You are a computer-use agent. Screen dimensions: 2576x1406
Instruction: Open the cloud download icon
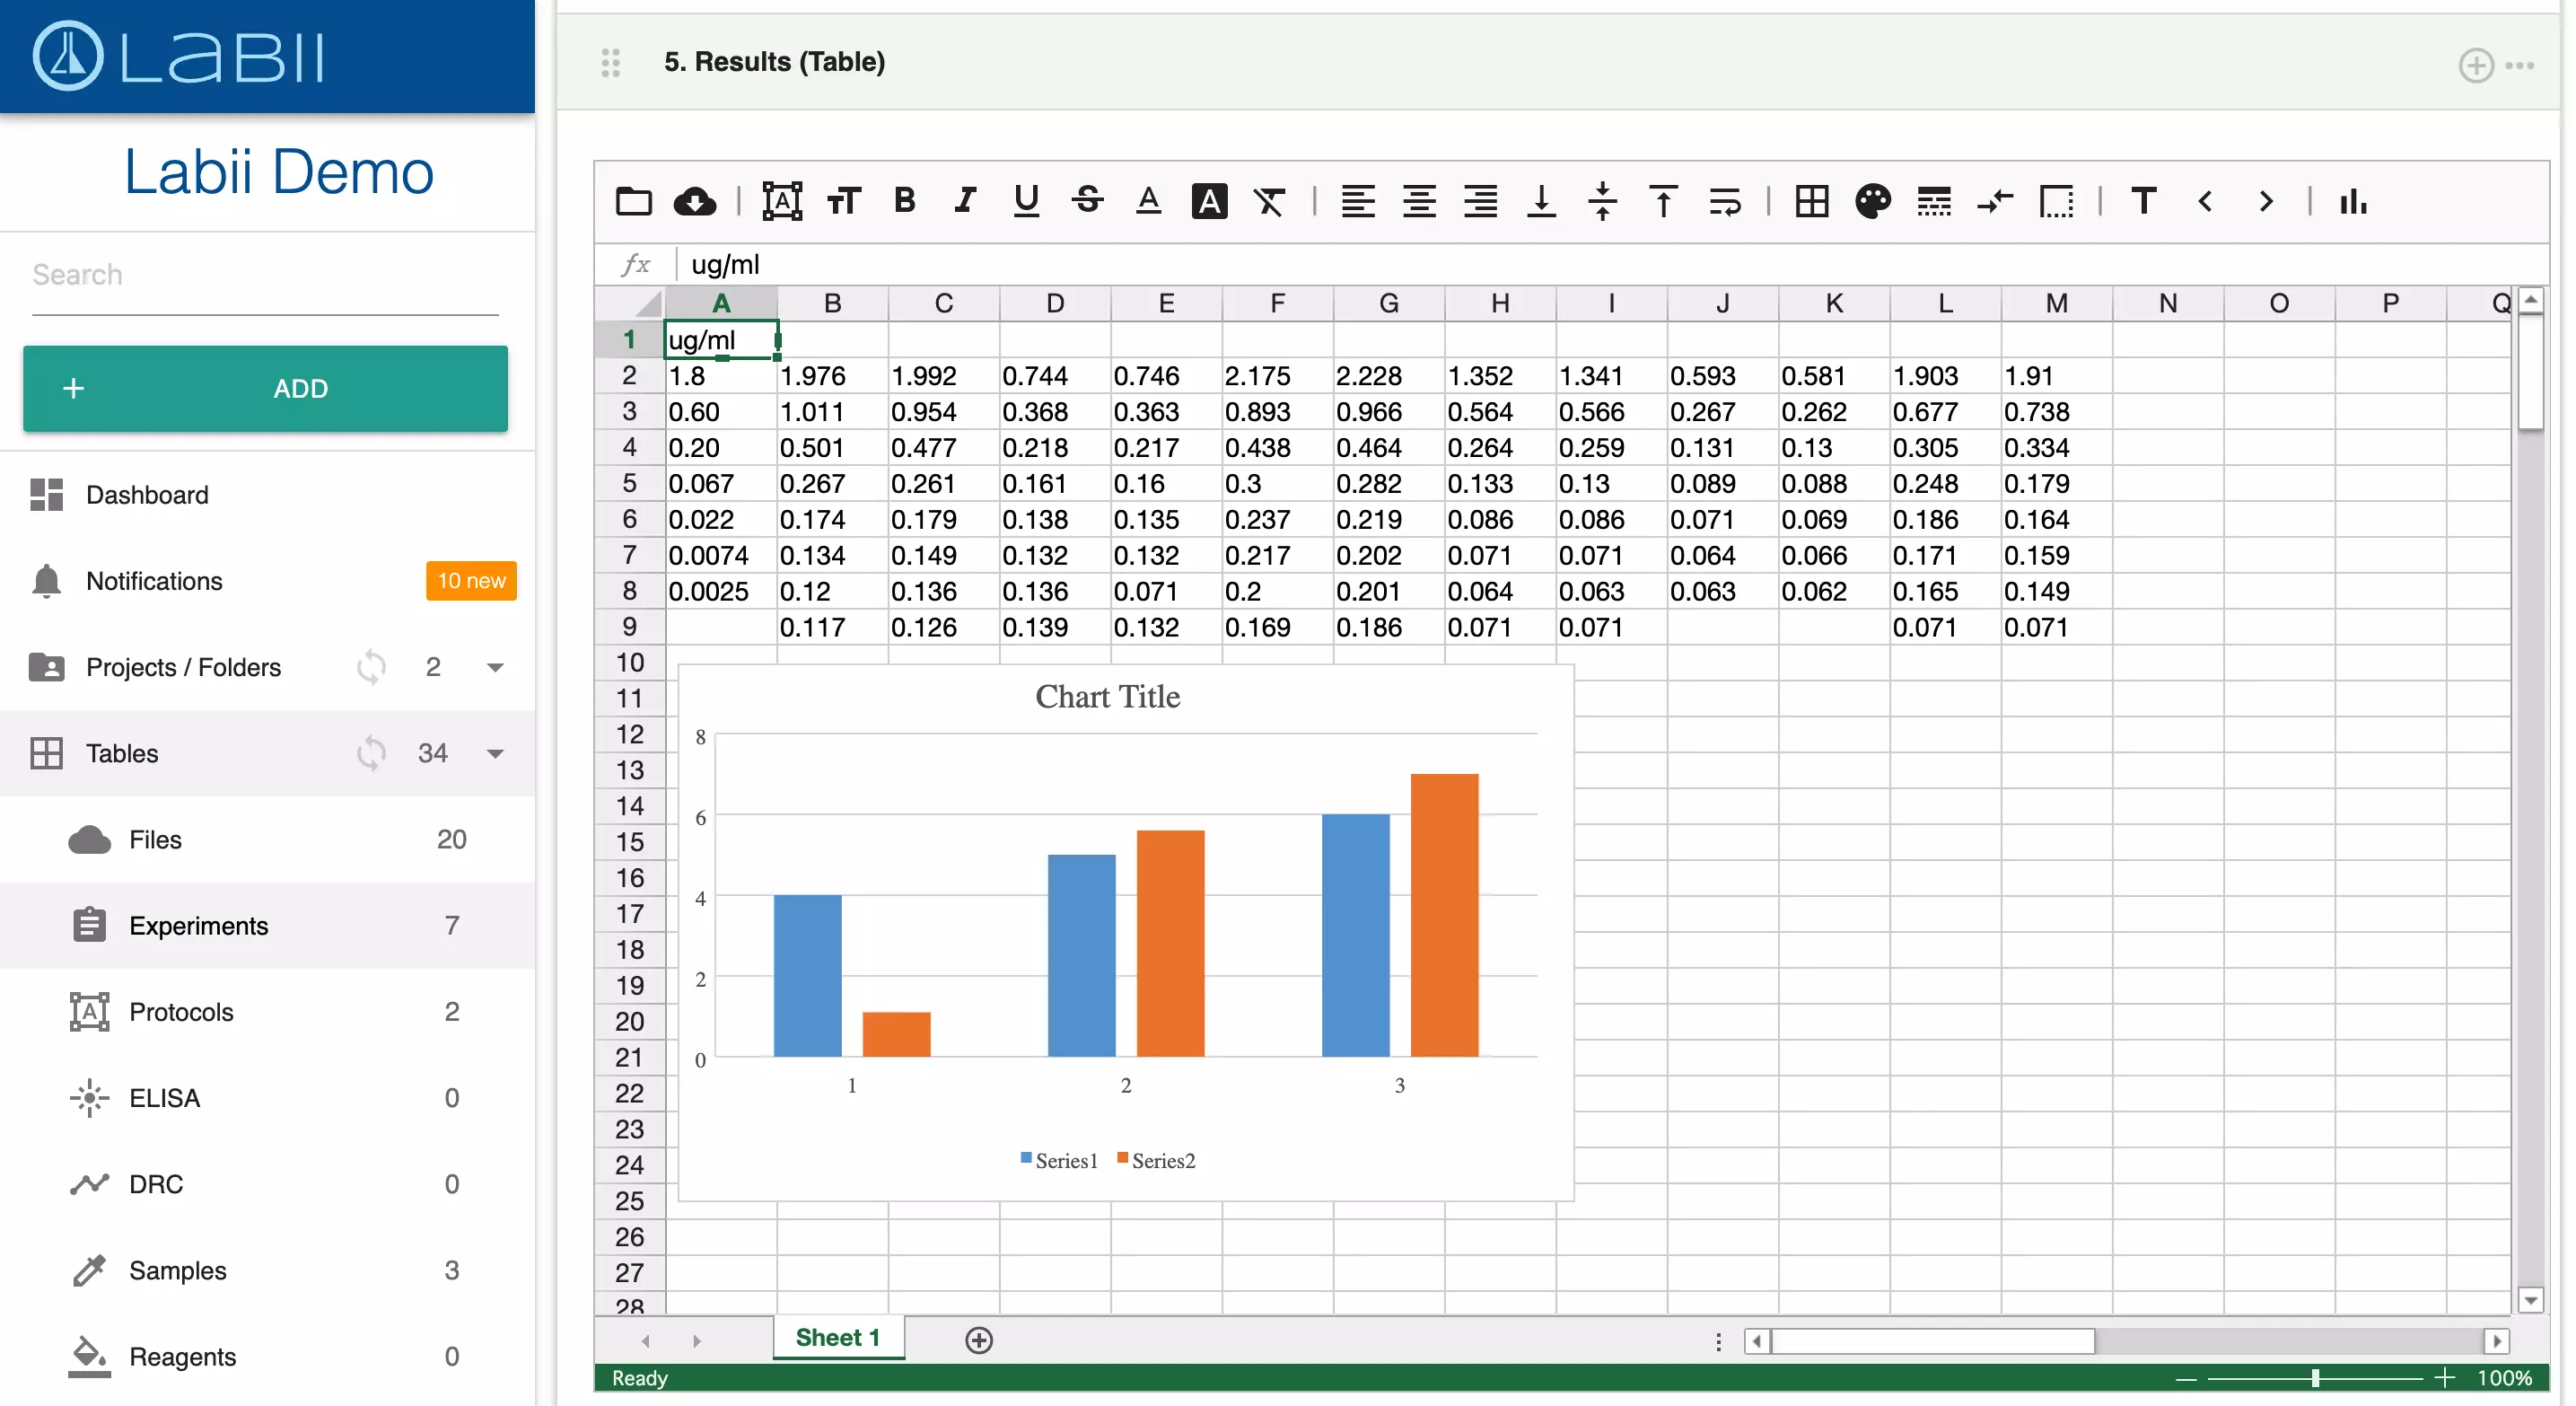click(x=695, y=201)
